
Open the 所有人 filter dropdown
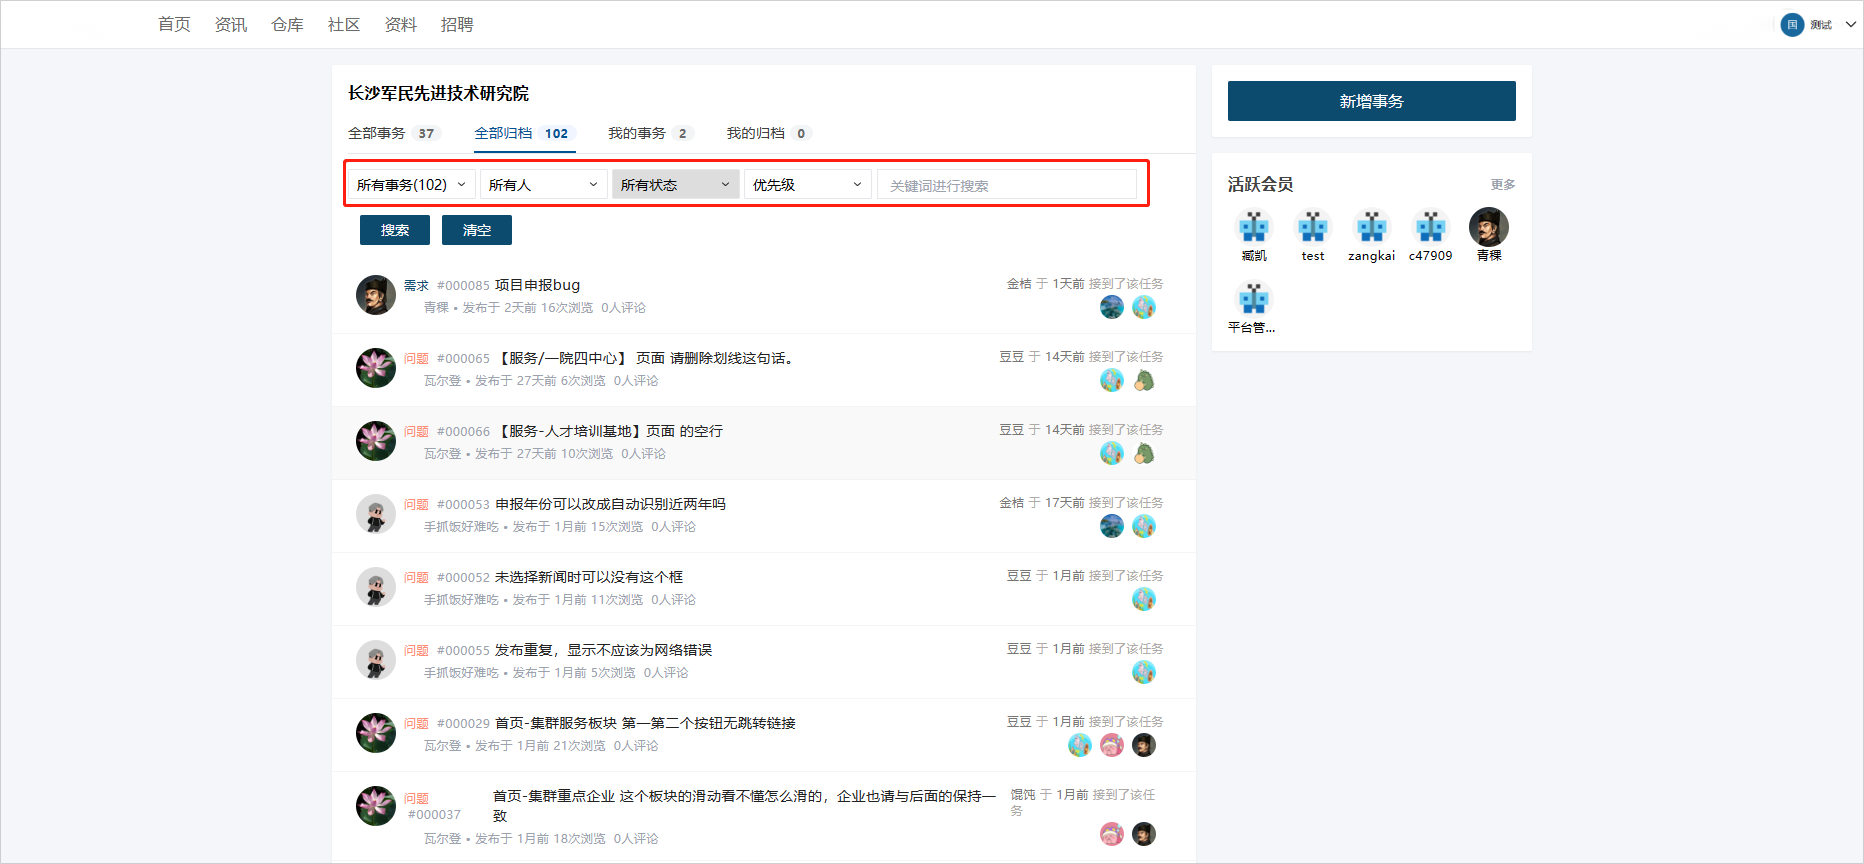[543, 185]
